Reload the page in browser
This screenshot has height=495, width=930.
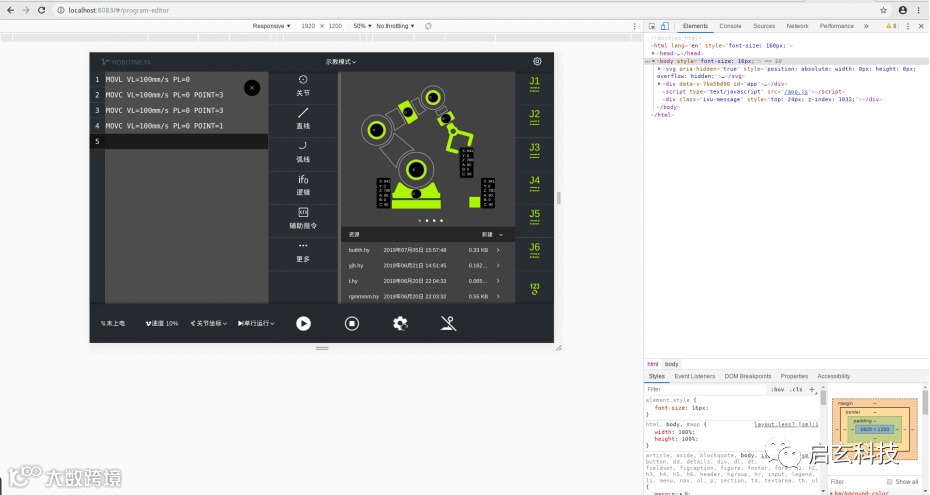tap(42, 10)
